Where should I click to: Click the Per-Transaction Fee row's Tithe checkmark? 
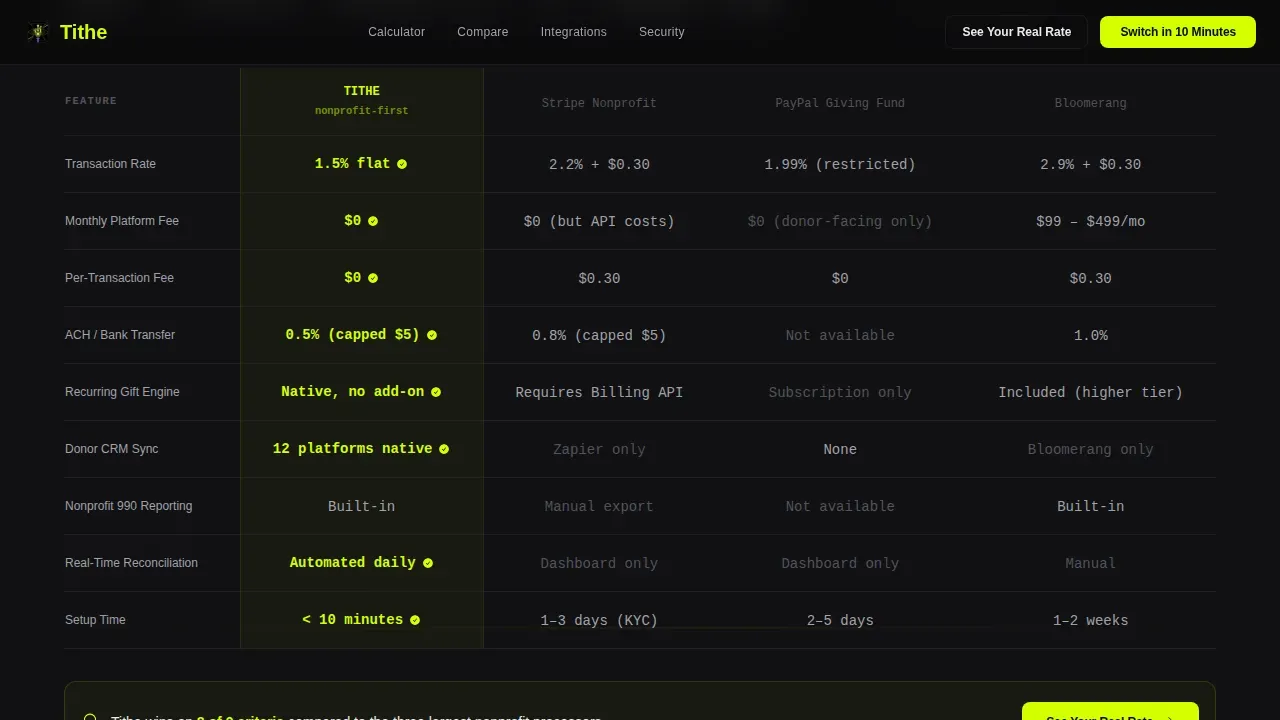(x=373, y=278)
